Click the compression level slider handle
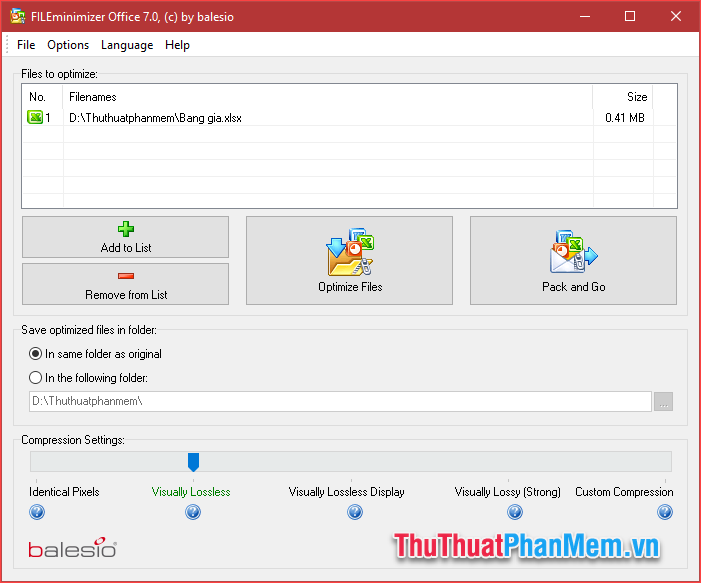The image size is (701, 583). (x=193, y=462)
